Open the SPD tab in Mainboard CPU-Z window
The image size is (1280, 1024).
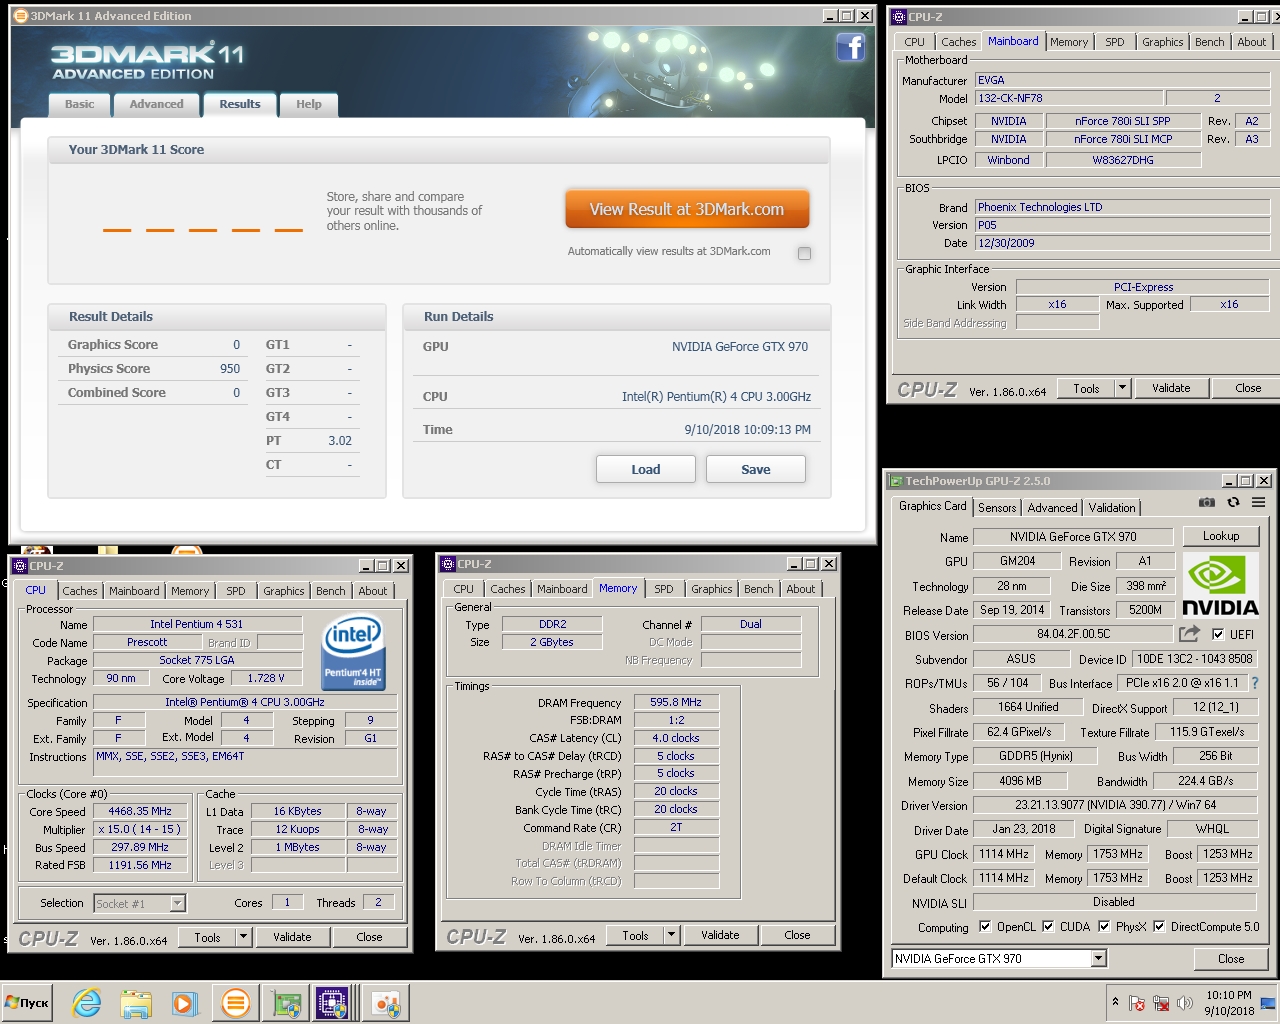1115,42
